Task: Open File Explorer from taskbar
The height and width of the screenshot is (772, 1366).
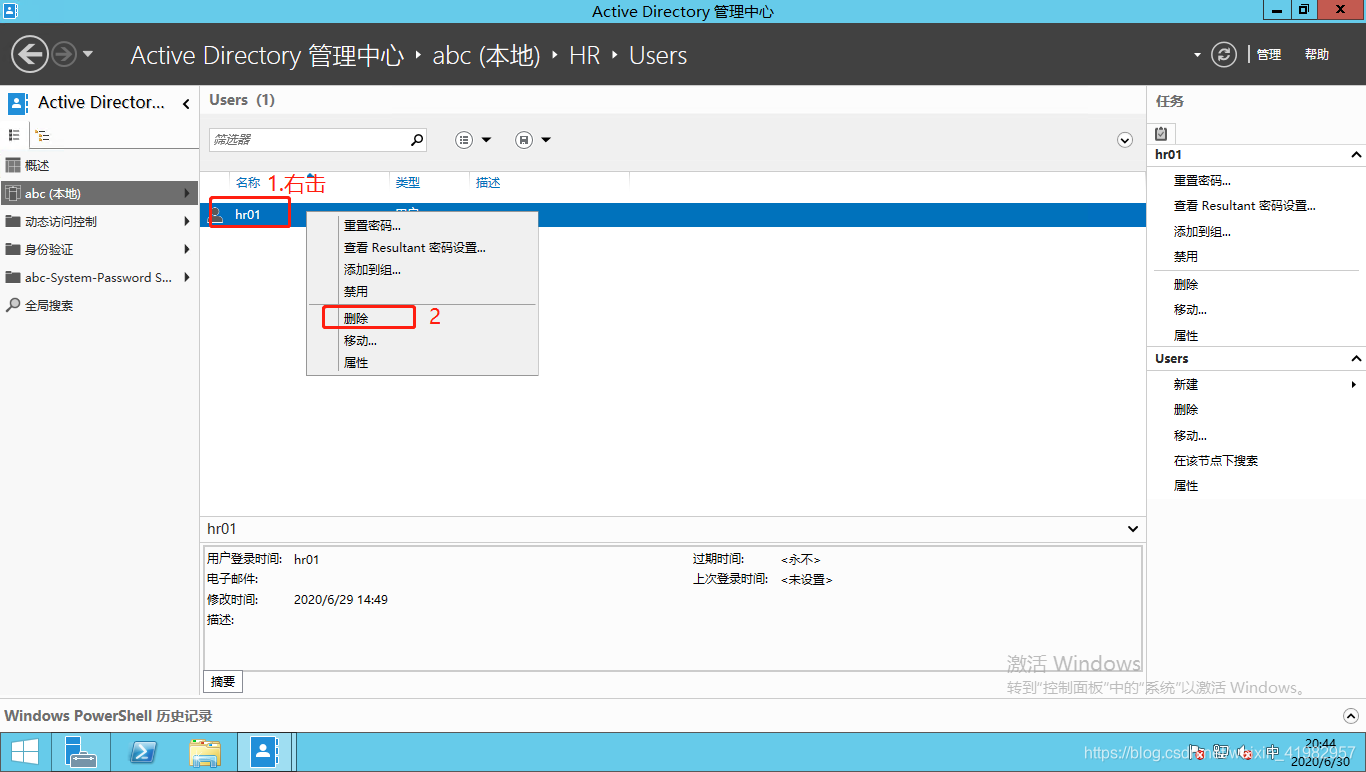Action: point(205,752)
